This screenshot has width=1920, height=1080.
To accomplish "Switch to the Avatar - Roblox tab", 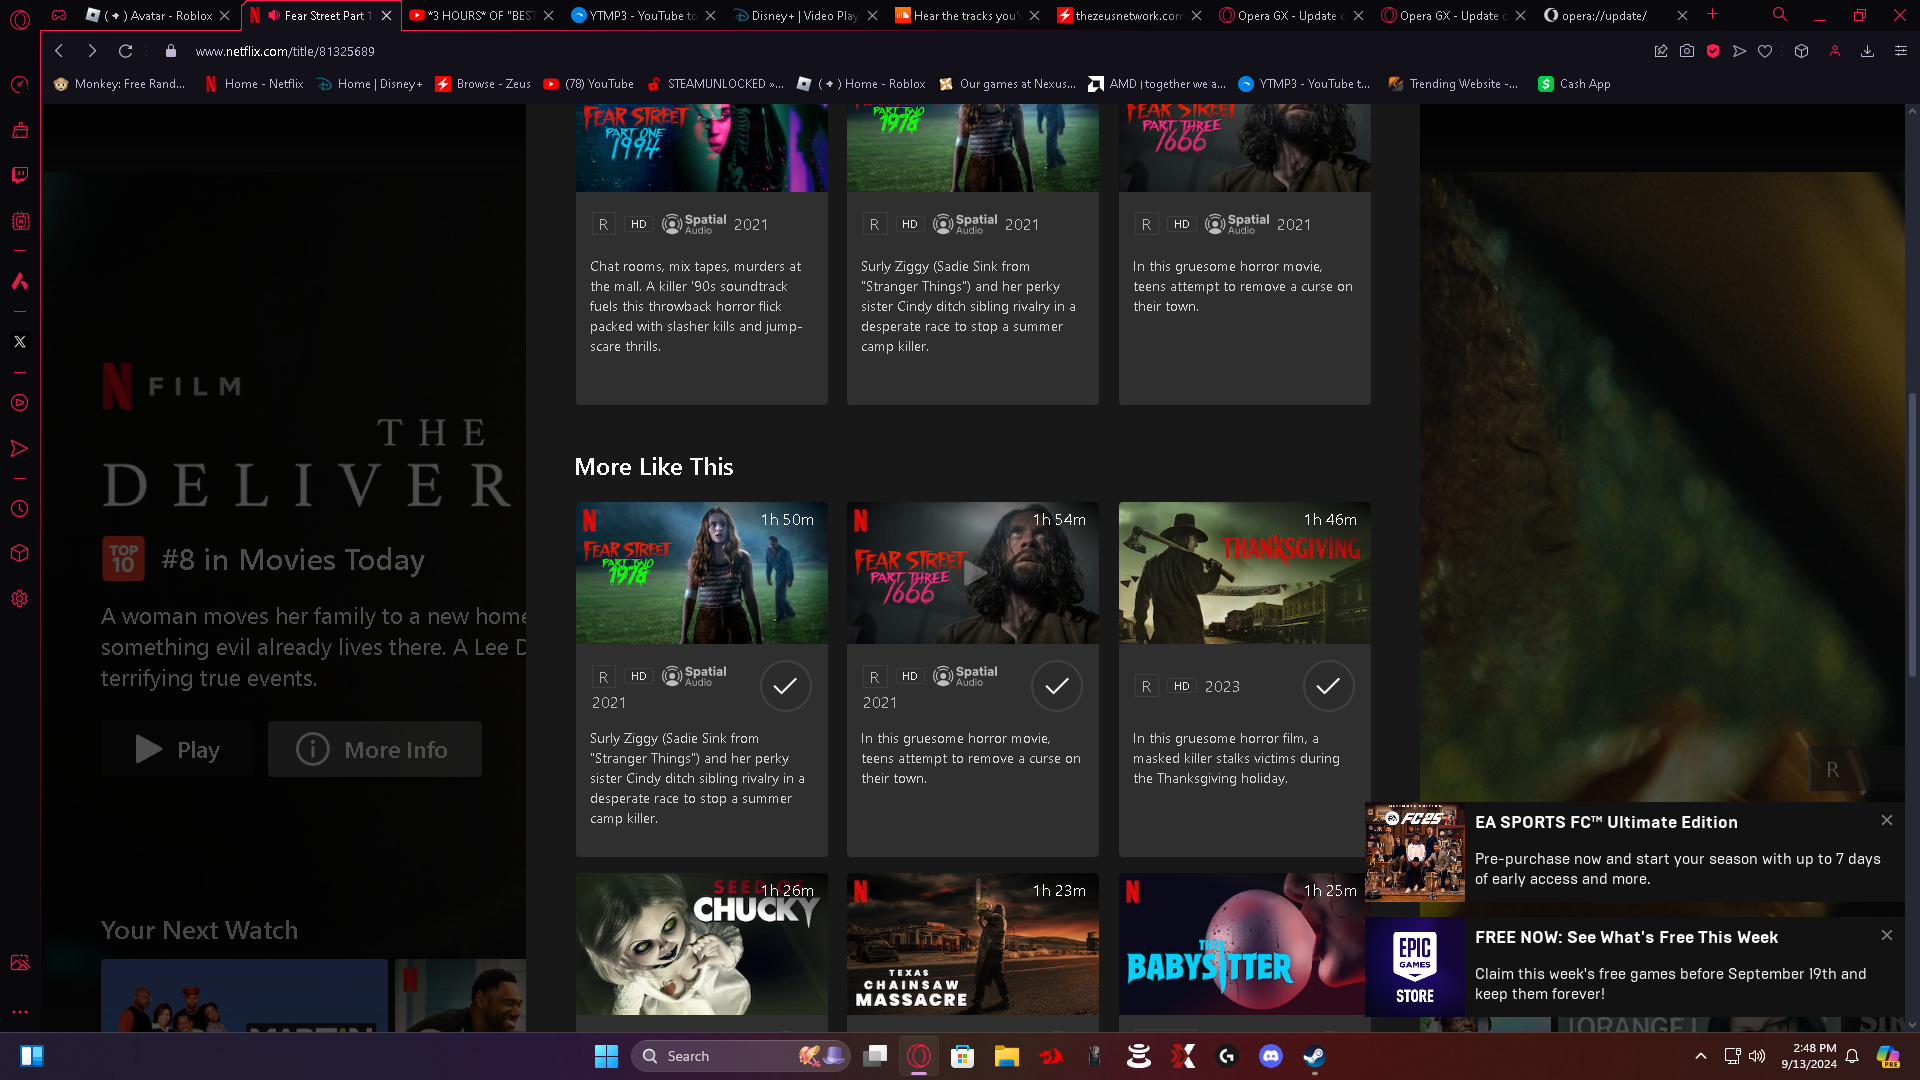I will (x=158, y=16).
